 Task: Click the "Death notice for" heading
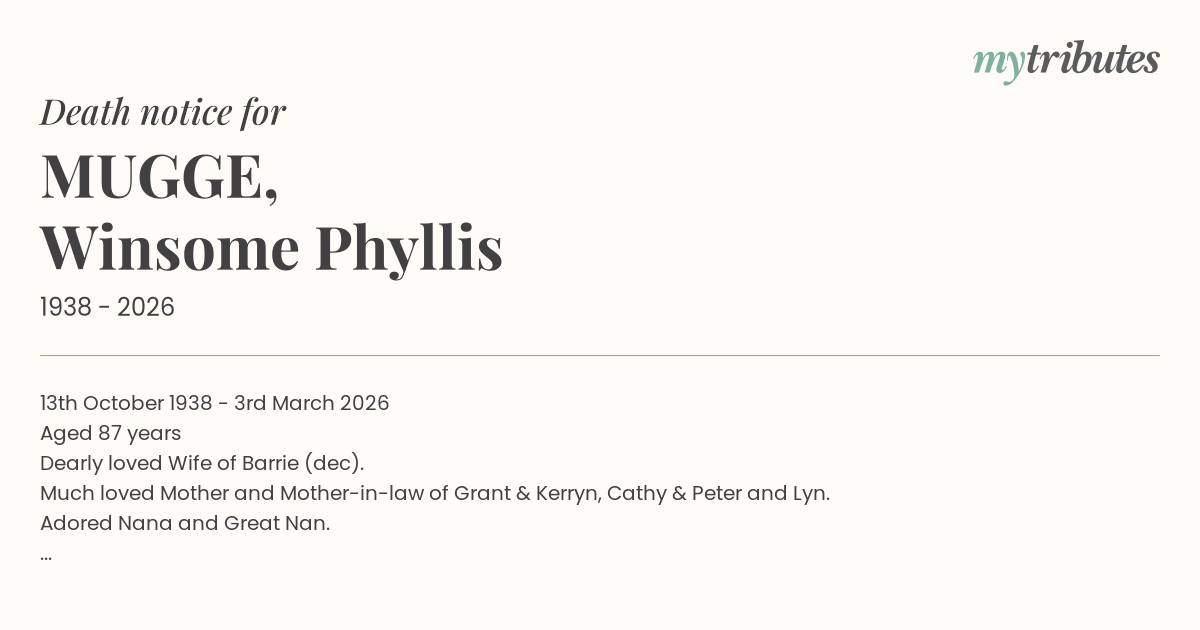coord(163,112)
